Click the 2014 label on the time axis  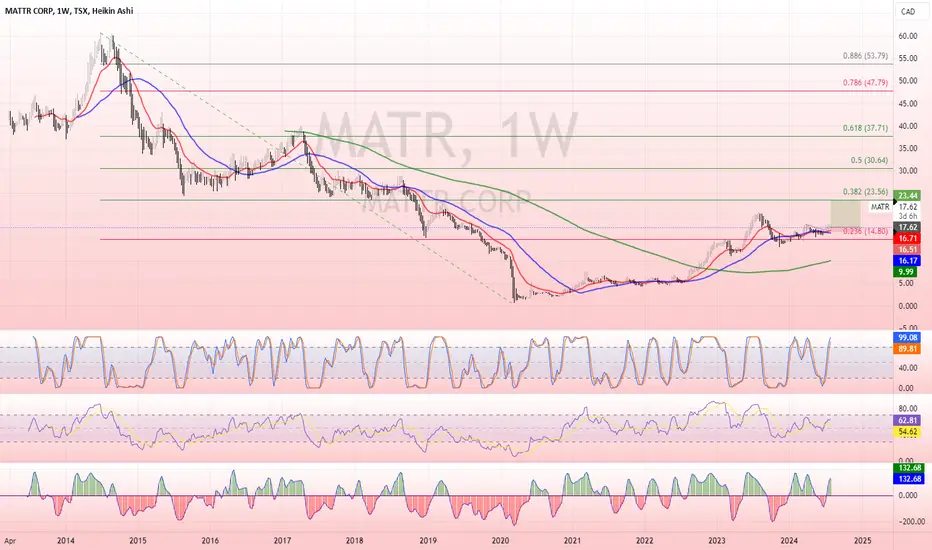click(x=65, y=540)
